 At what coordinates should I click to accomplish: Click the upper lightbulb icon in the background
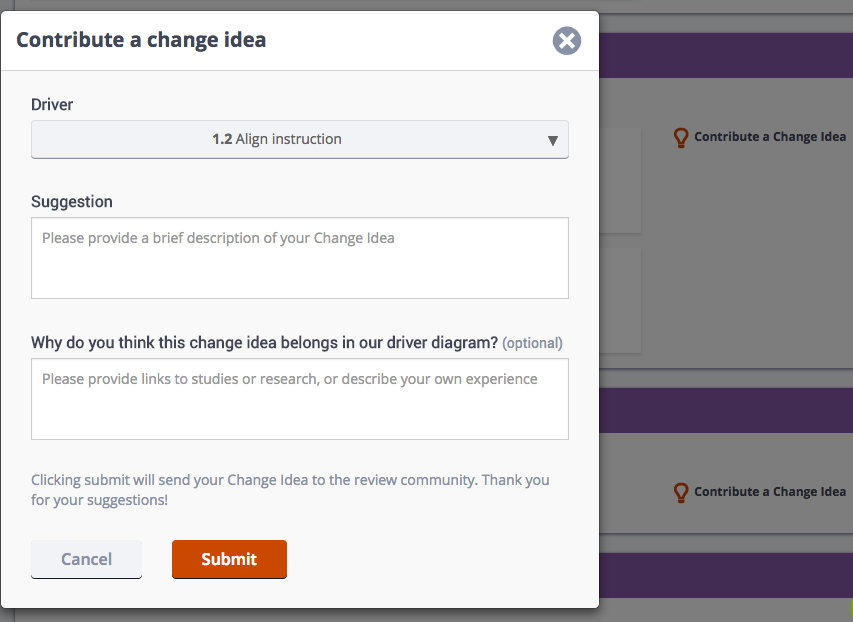[x=681, y=138]
